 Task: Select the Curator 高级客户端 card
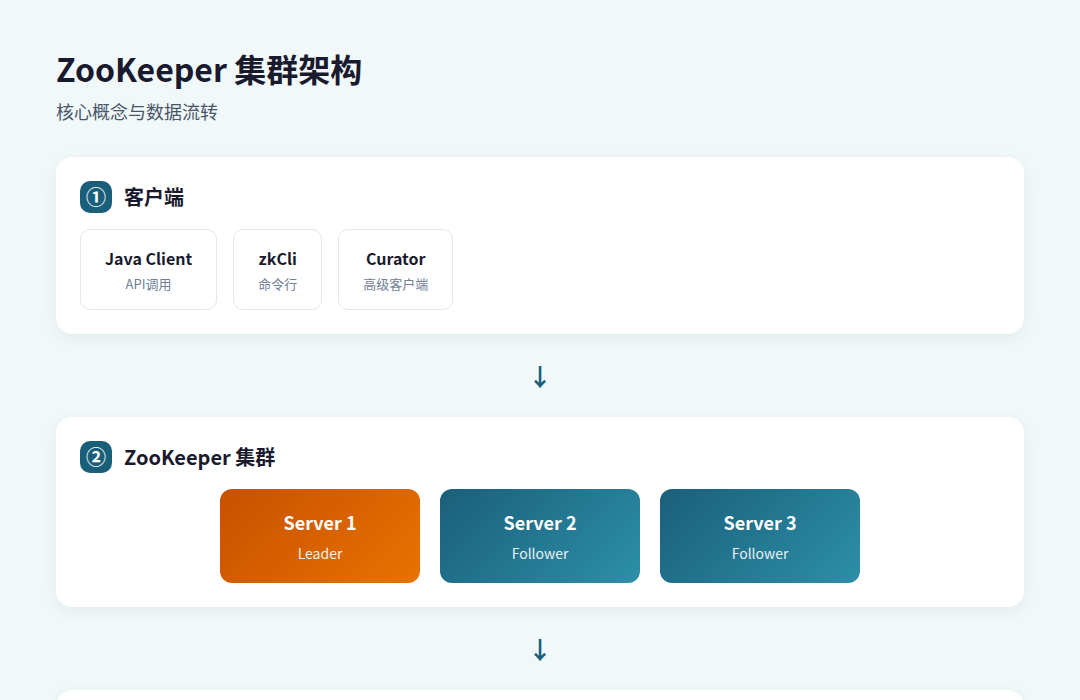395,269
